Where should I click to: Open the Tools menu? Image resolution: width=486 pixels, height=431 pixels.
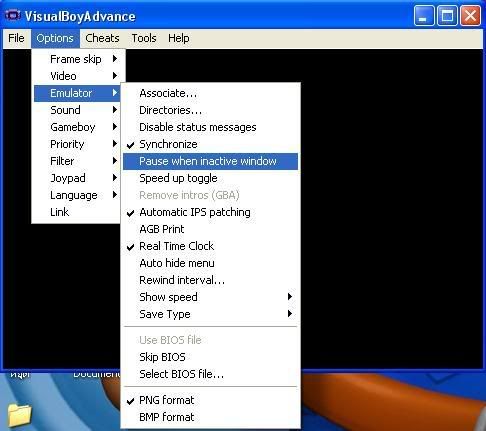coord(144,38)
